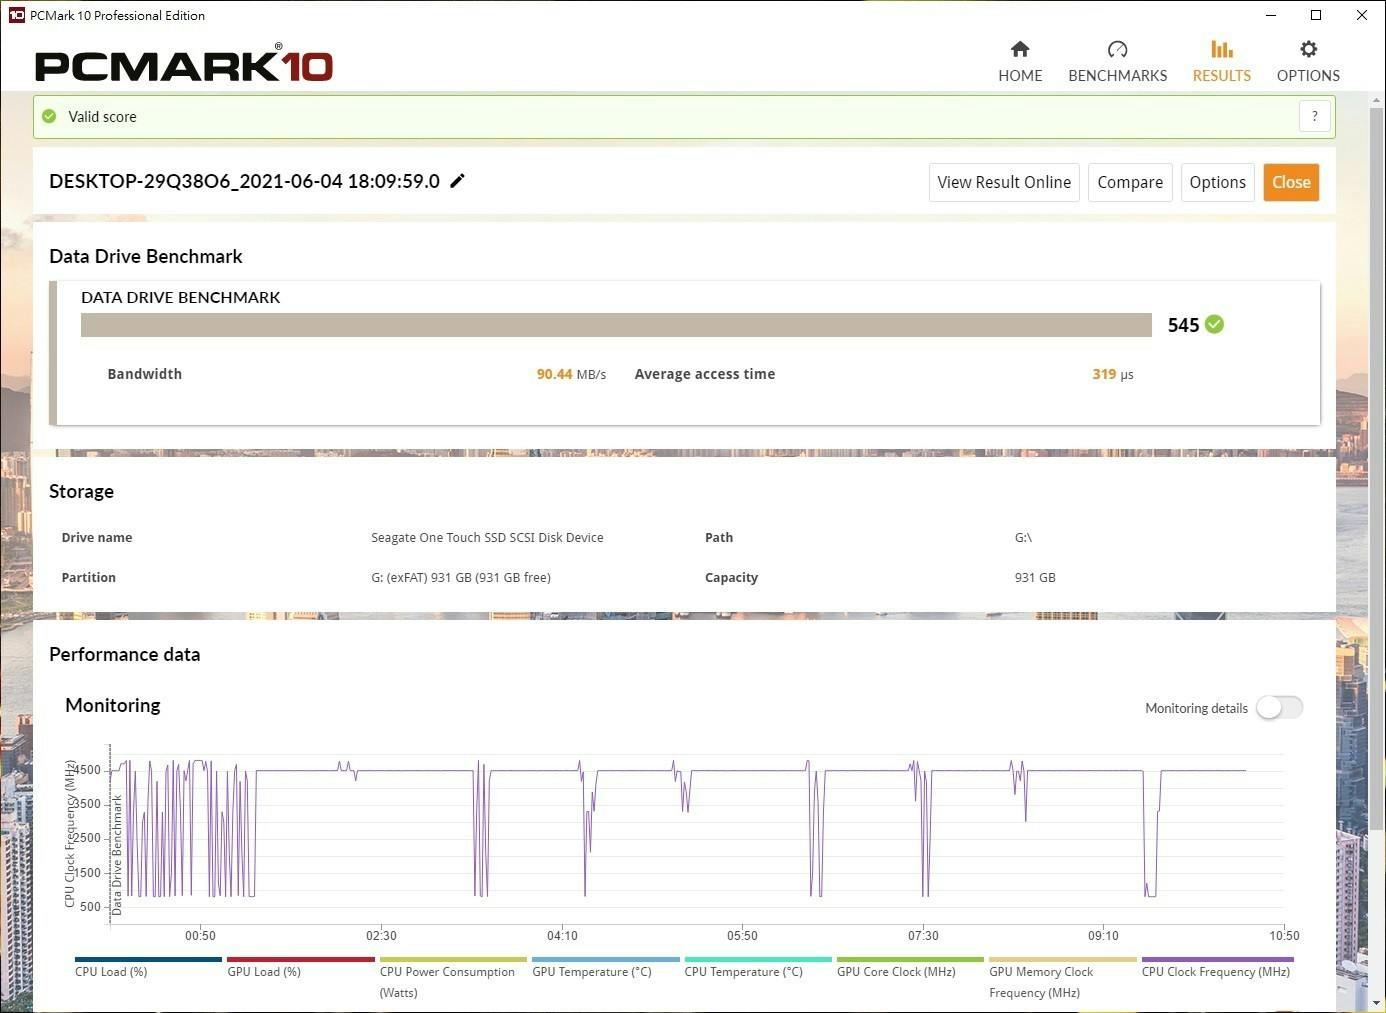Click the Storage section heading
The image size is (1386, 1013).
tap(81, 491)
